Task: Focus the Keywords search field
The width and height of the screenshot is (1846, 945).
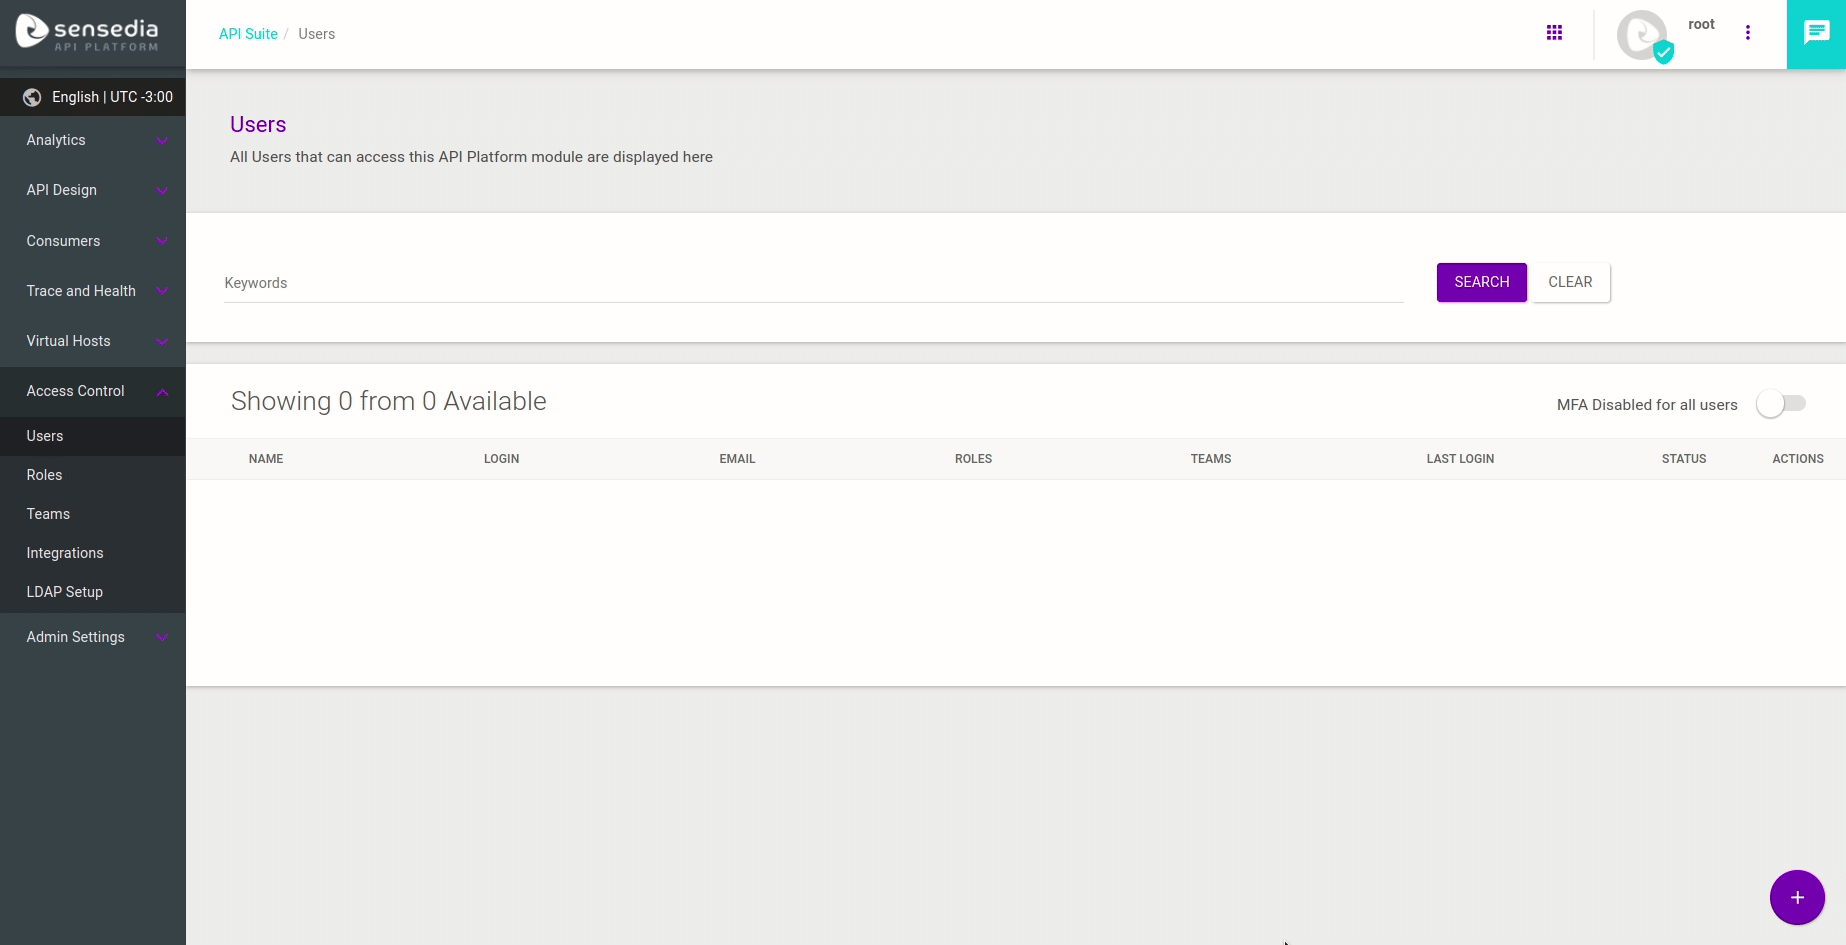Action: pyautogui.click(x=813, y=283)
